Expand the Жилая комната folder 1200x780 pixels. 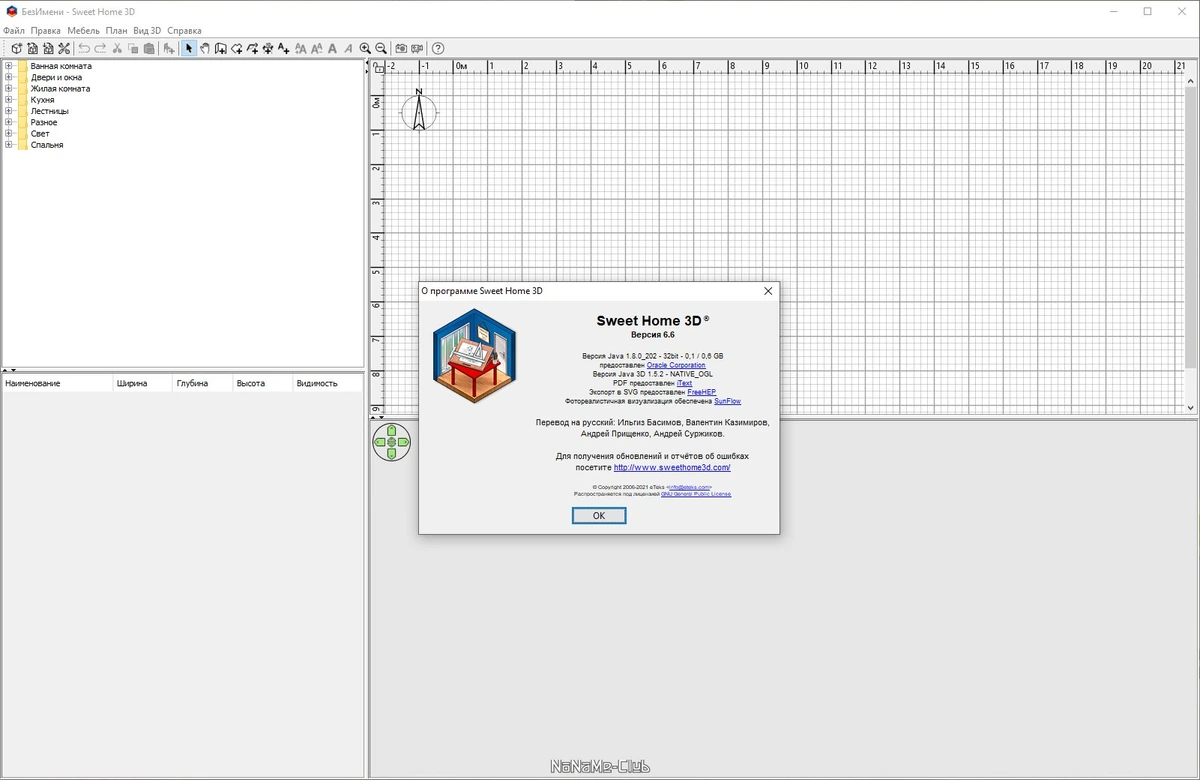[9, 88]
